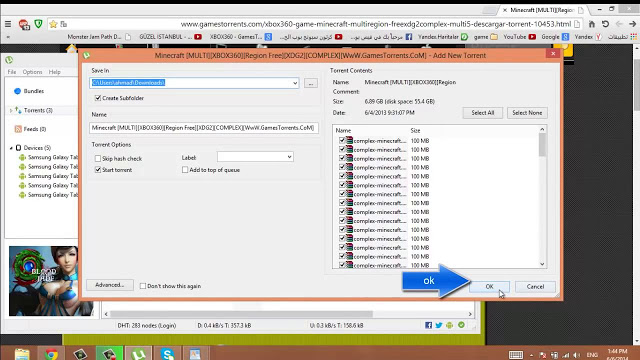Click the Select None button
The image size is (640, 360).
click(527, 113)
